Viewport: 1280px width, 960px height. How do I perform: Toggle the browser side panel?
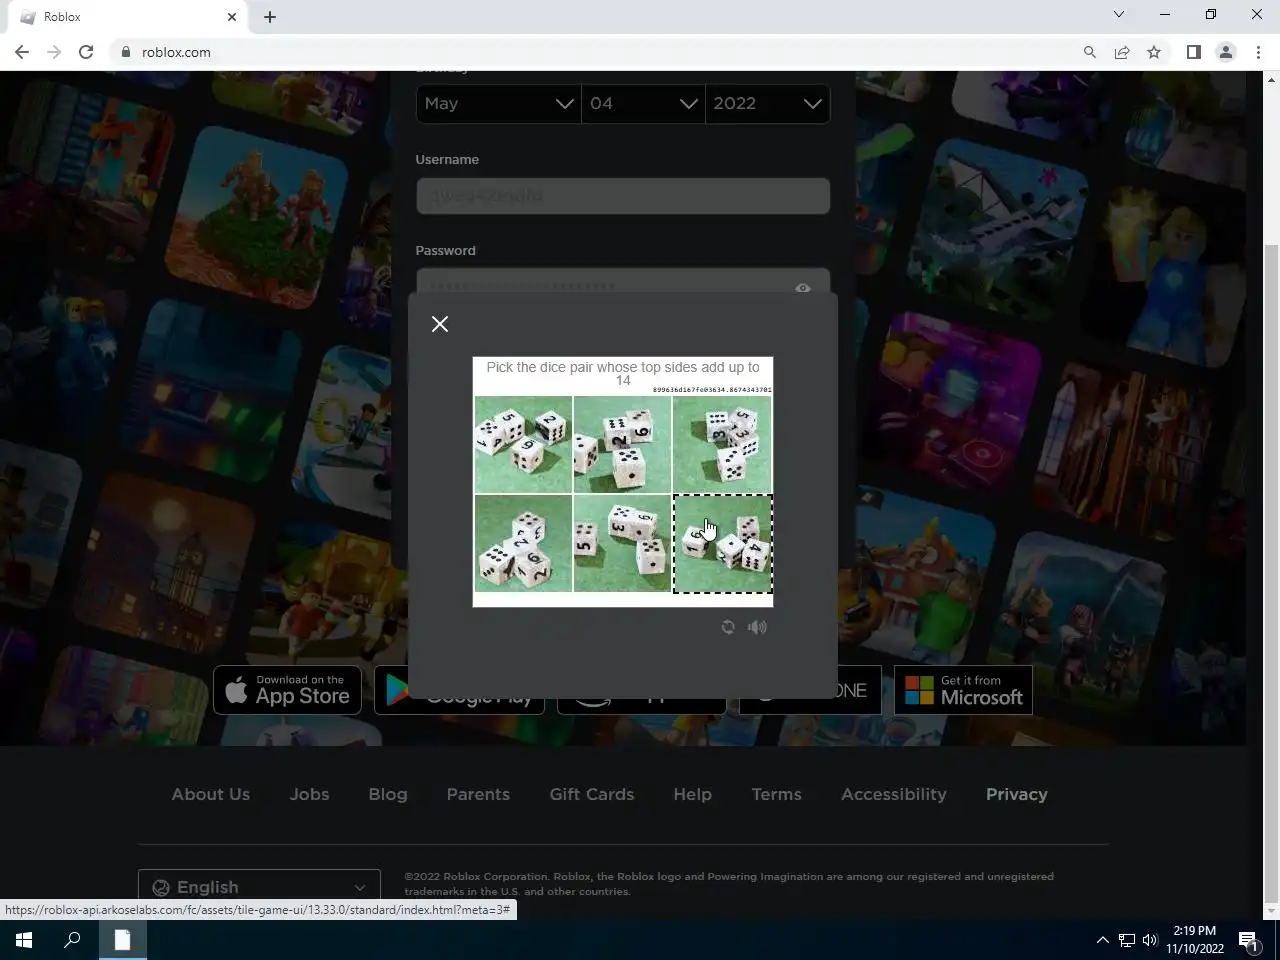tap(1193, 52)
